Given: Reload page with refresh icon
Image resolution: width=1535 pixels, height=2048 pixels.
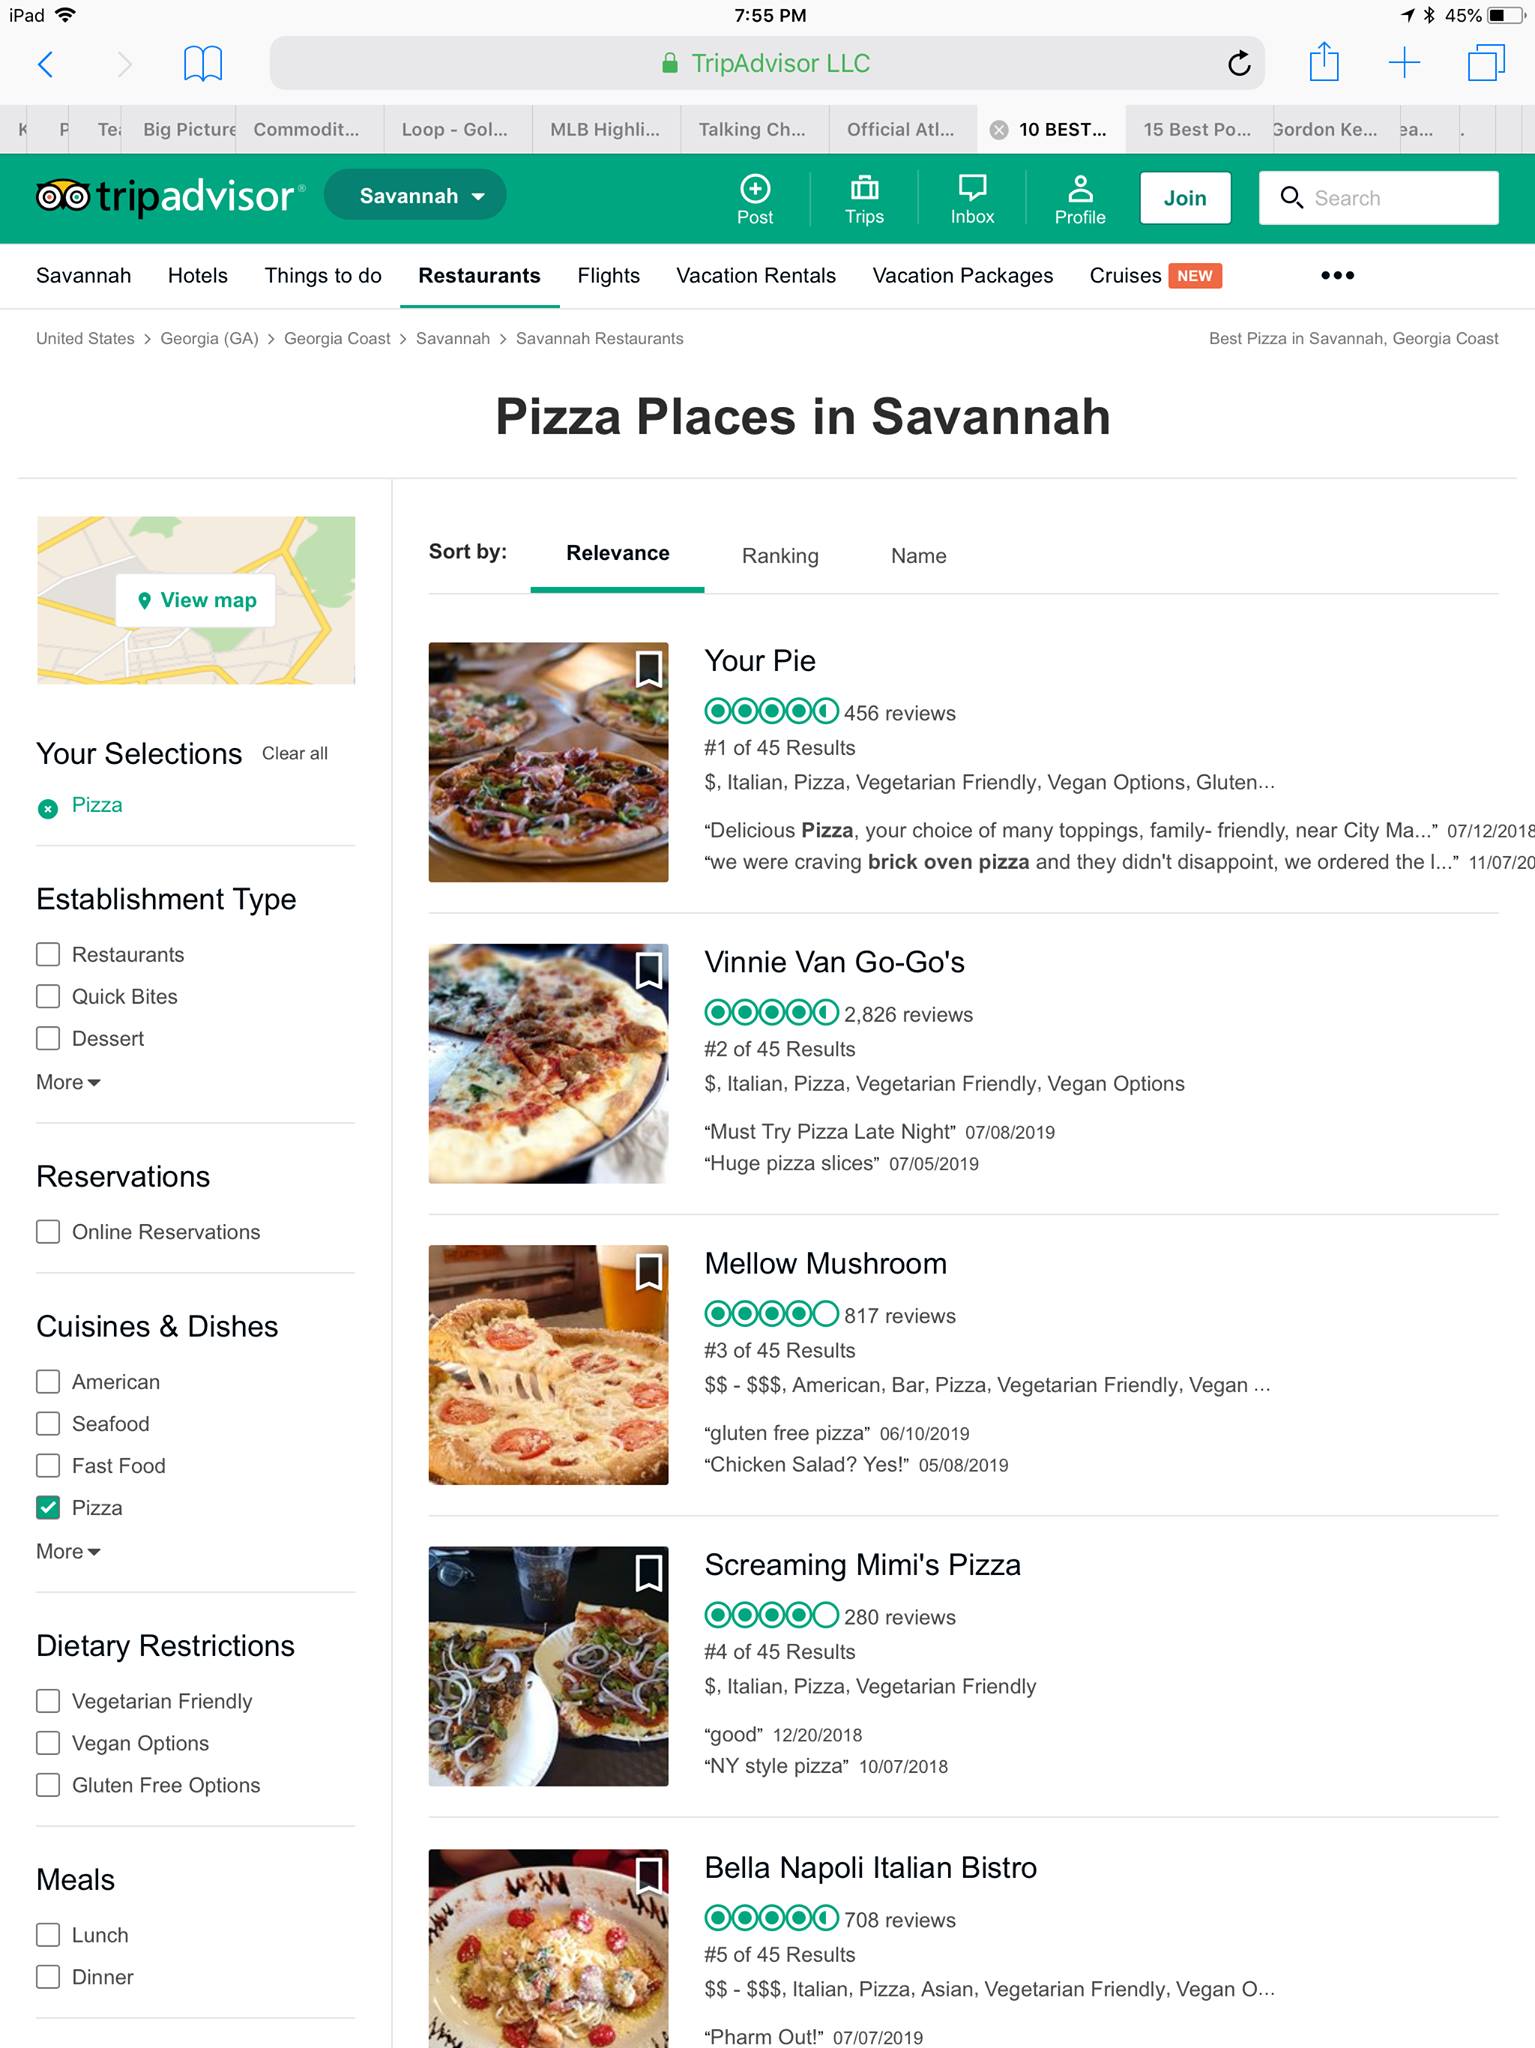Looking at the screenshot, I should pos(1239,64).
